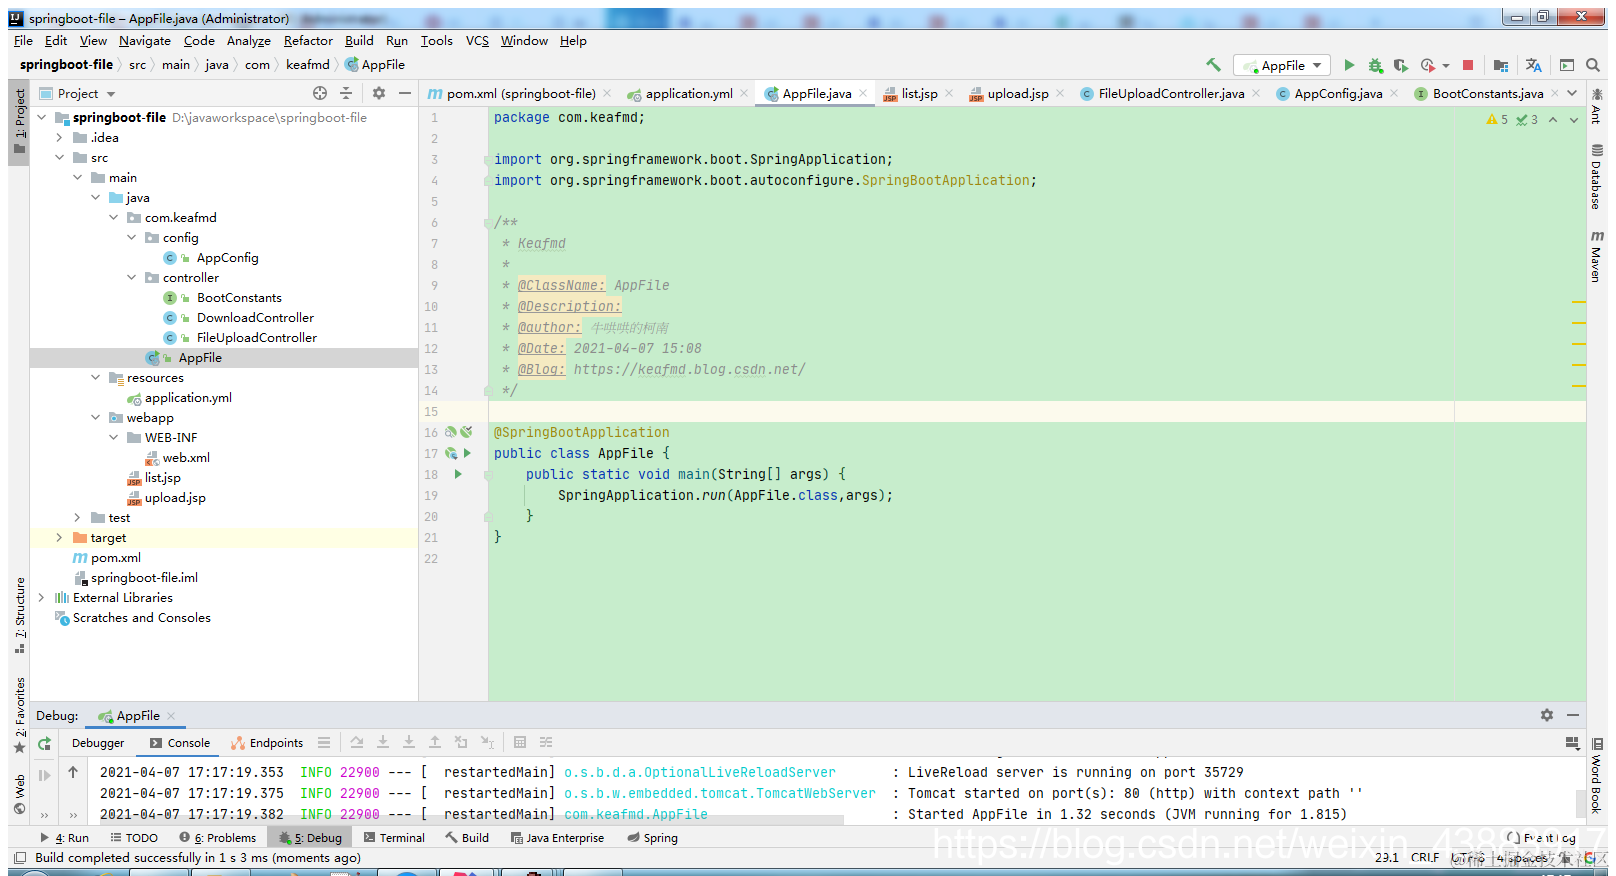Image resolution: width=1616 pixels, height=876 pixels.
Task: Resume program in Debug sidebar
Action: click(44, 774)
